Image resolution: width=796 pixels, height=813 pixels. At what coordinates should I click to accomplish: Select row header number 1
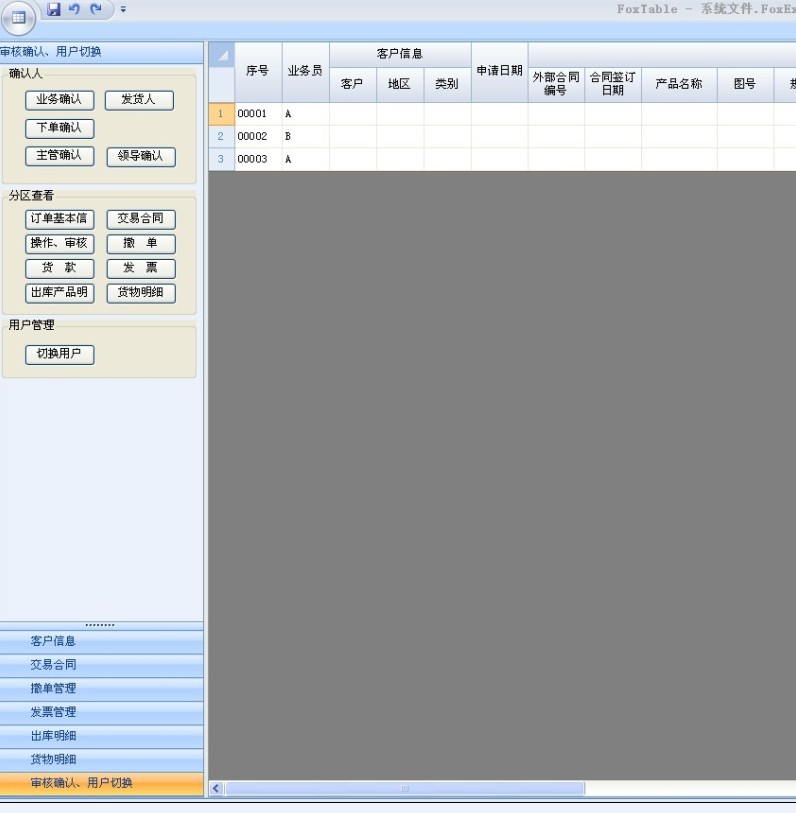[x=221, y=114]
